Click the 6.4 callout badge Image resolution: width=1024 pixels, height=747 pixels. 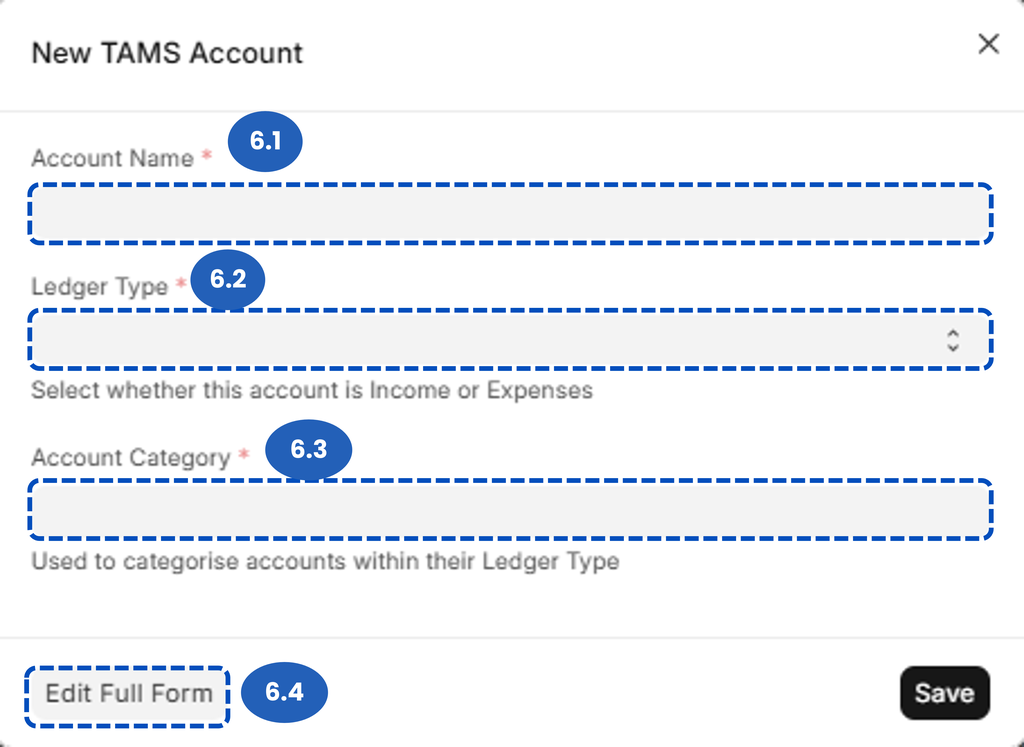pyautogui.click(x=284, y=692)
